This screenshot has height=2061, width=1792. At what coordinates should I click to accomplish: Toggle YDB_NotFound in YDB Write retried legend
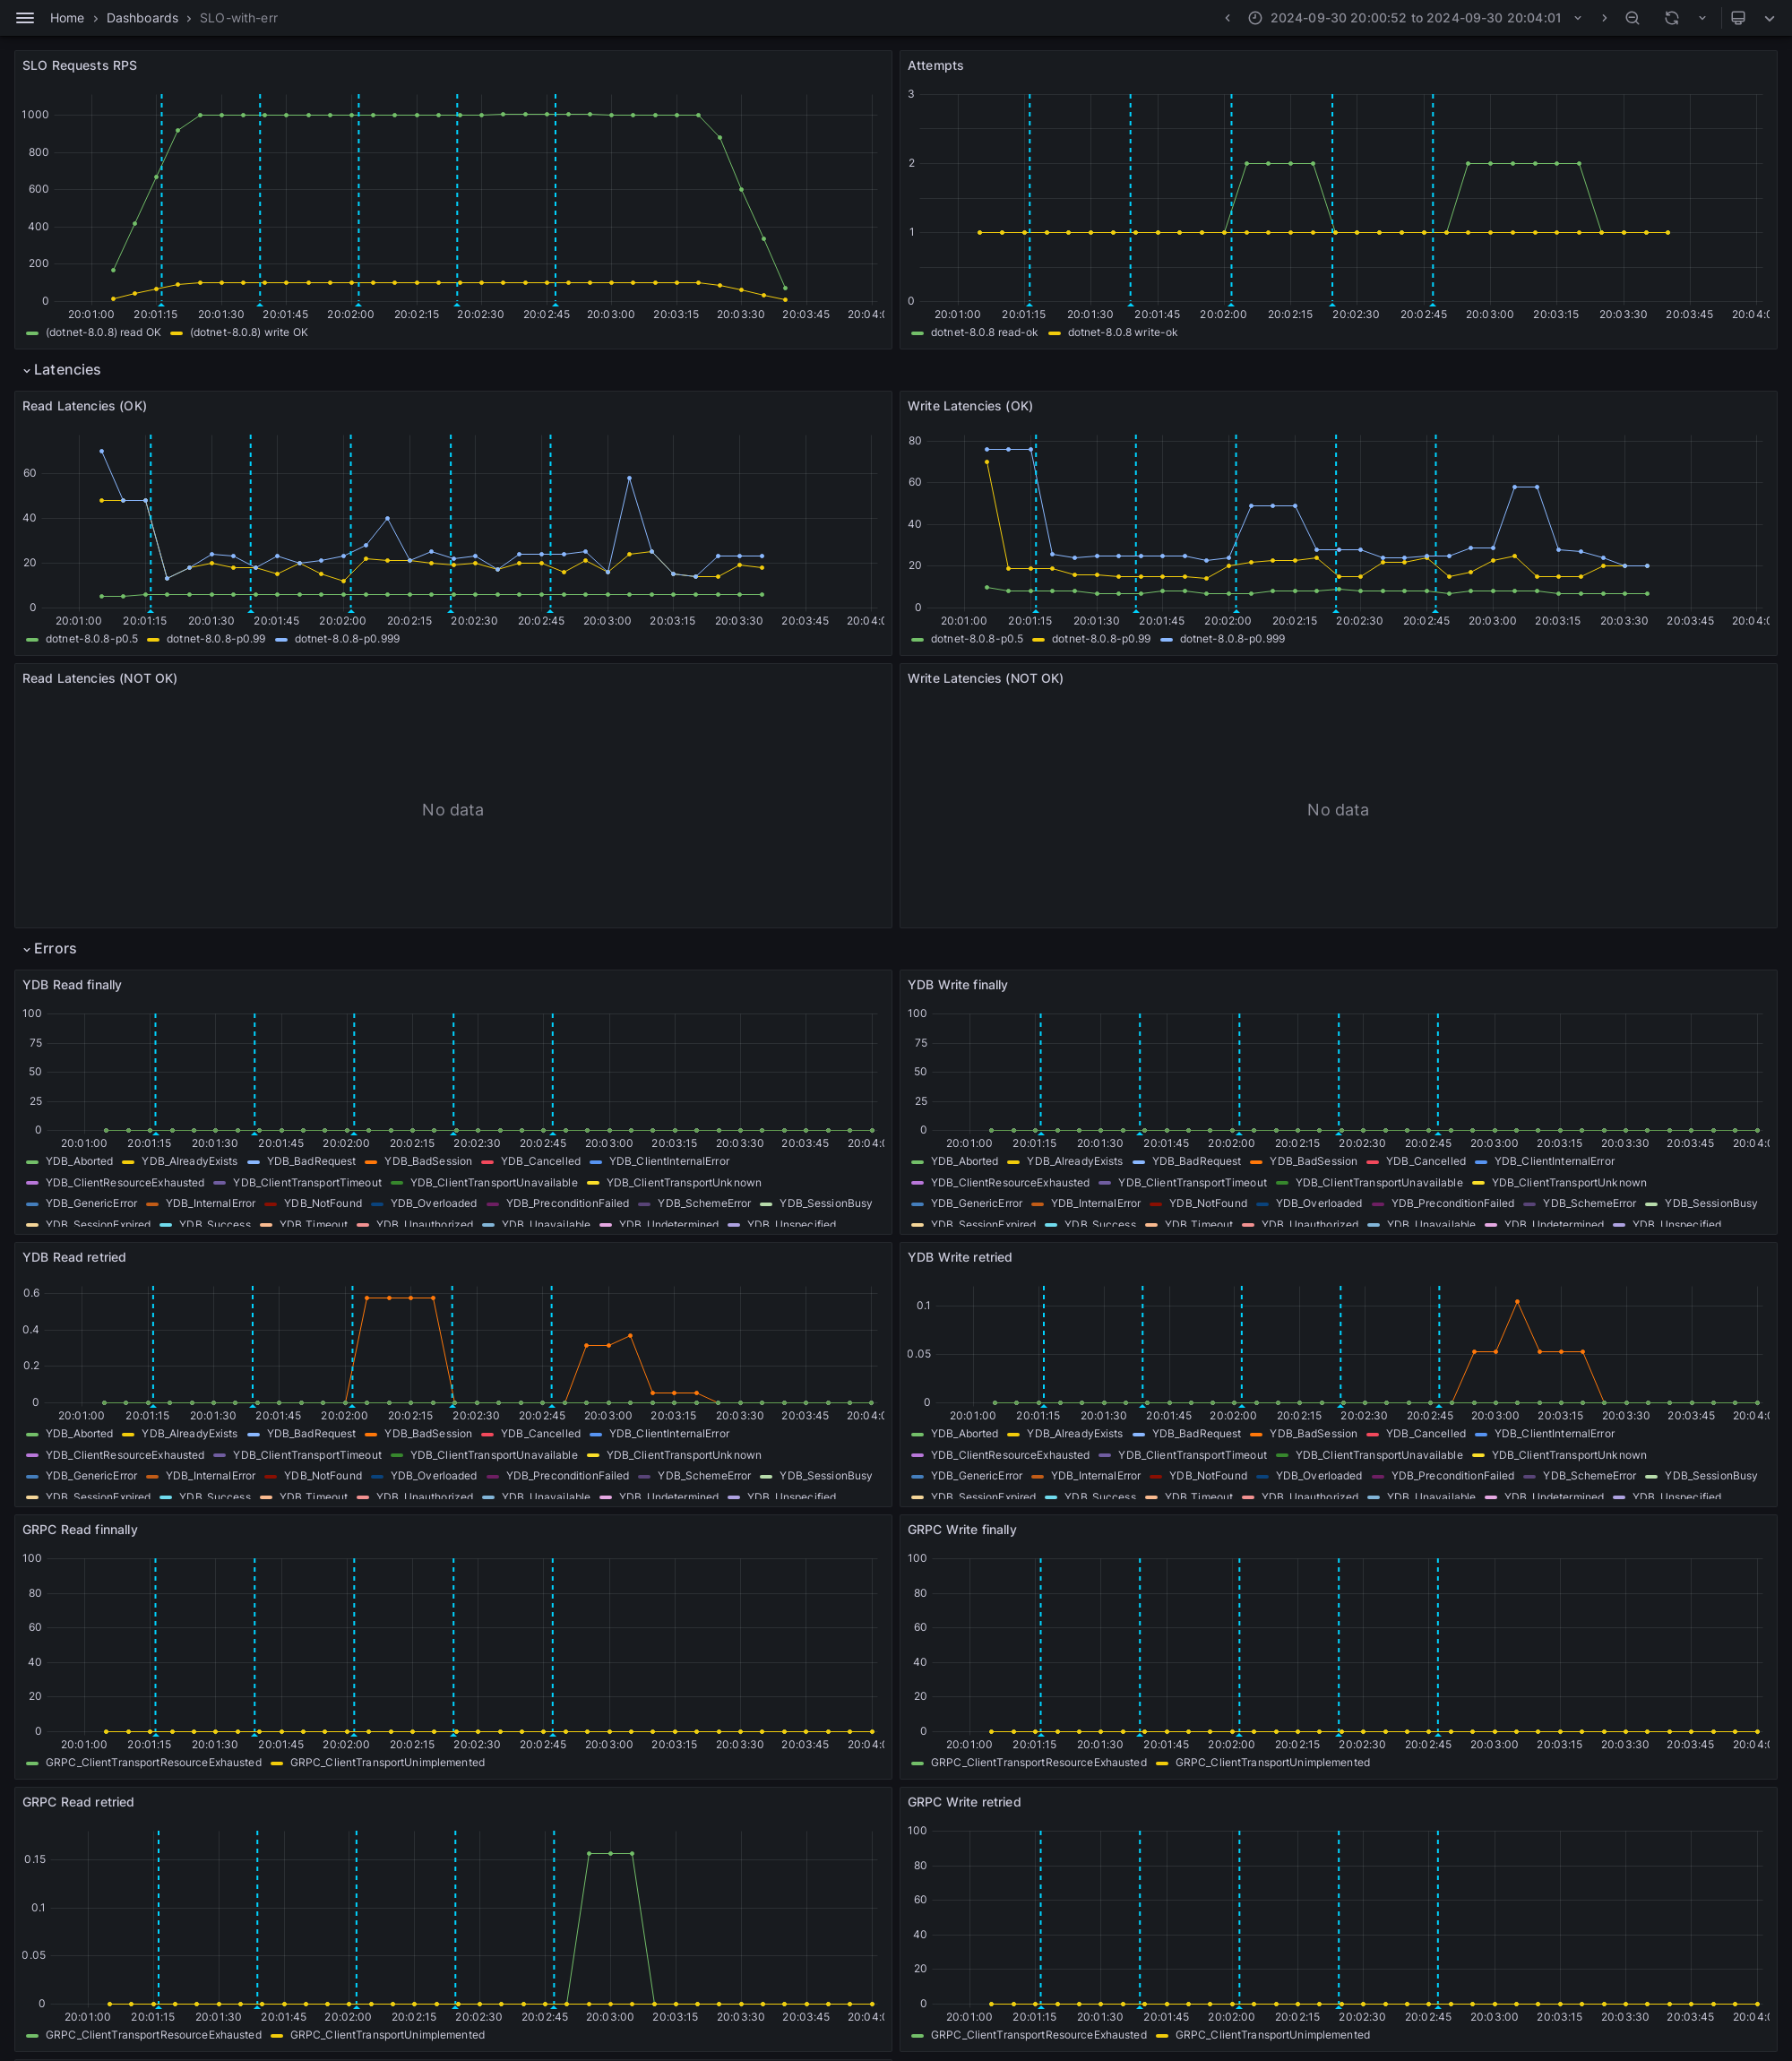(1208, 1476)
